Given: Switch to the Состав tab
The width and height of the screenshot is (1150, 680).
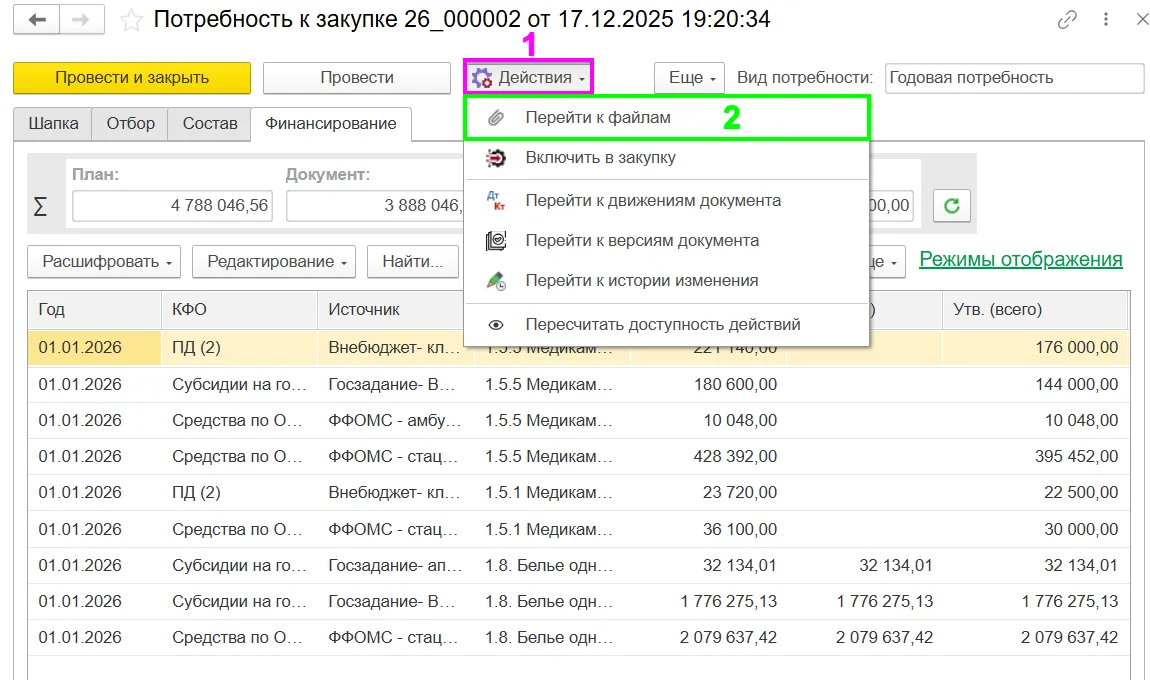Looking at the screenshot, I should tap(210, 123).
